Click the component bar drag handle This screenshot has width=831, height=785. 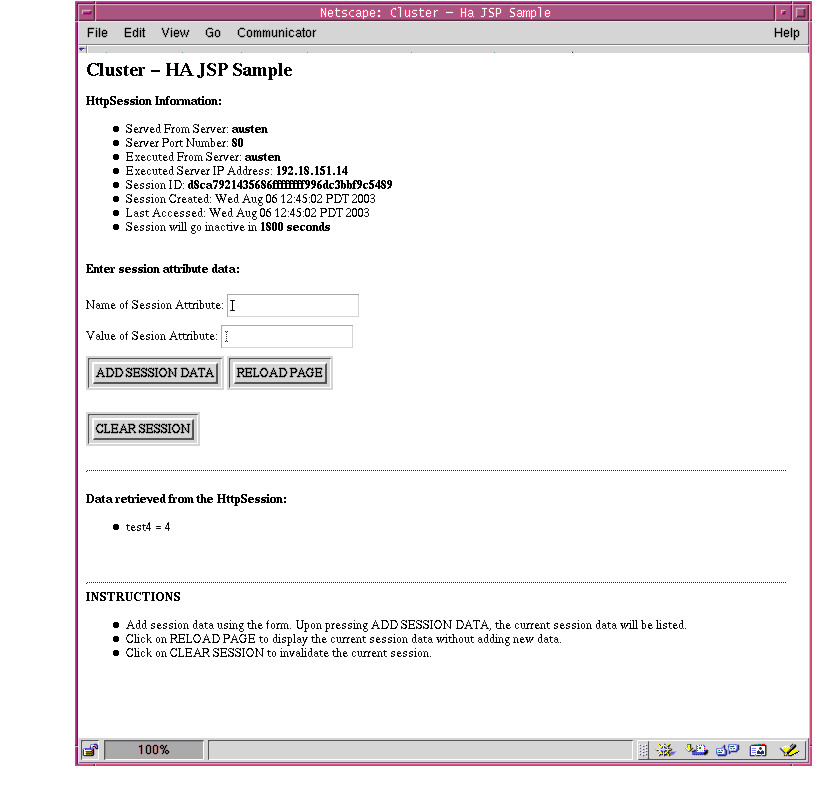pos(644,750)
